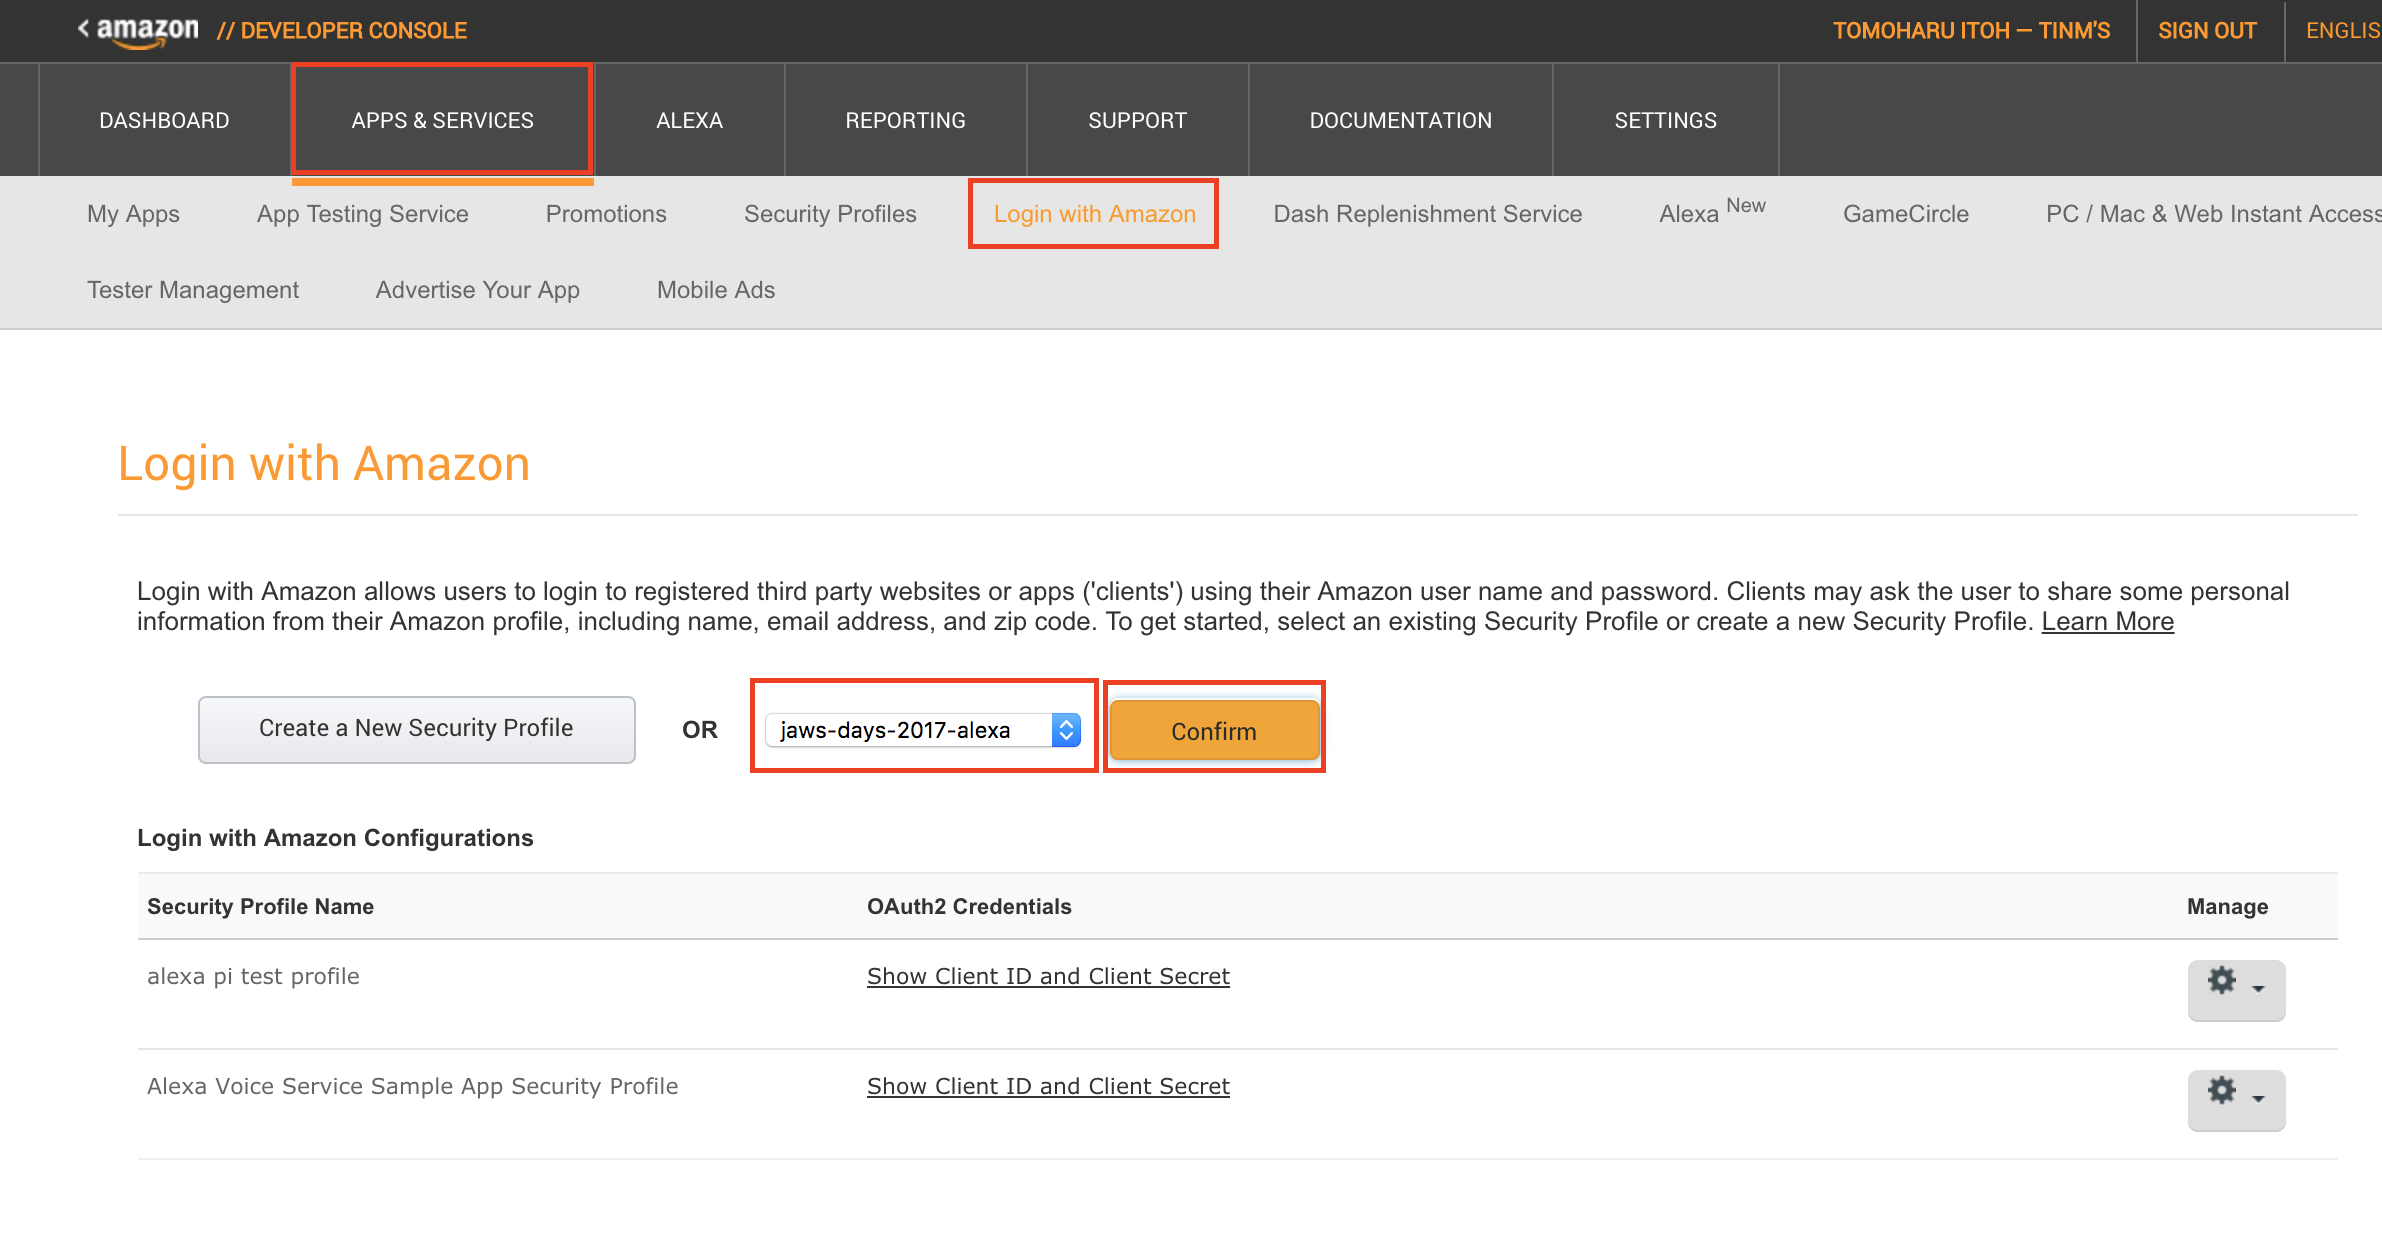Select Alexa Voice Service Sample App Security Profile name
Screen dimensions: 2382x1248
[412, 1086]
